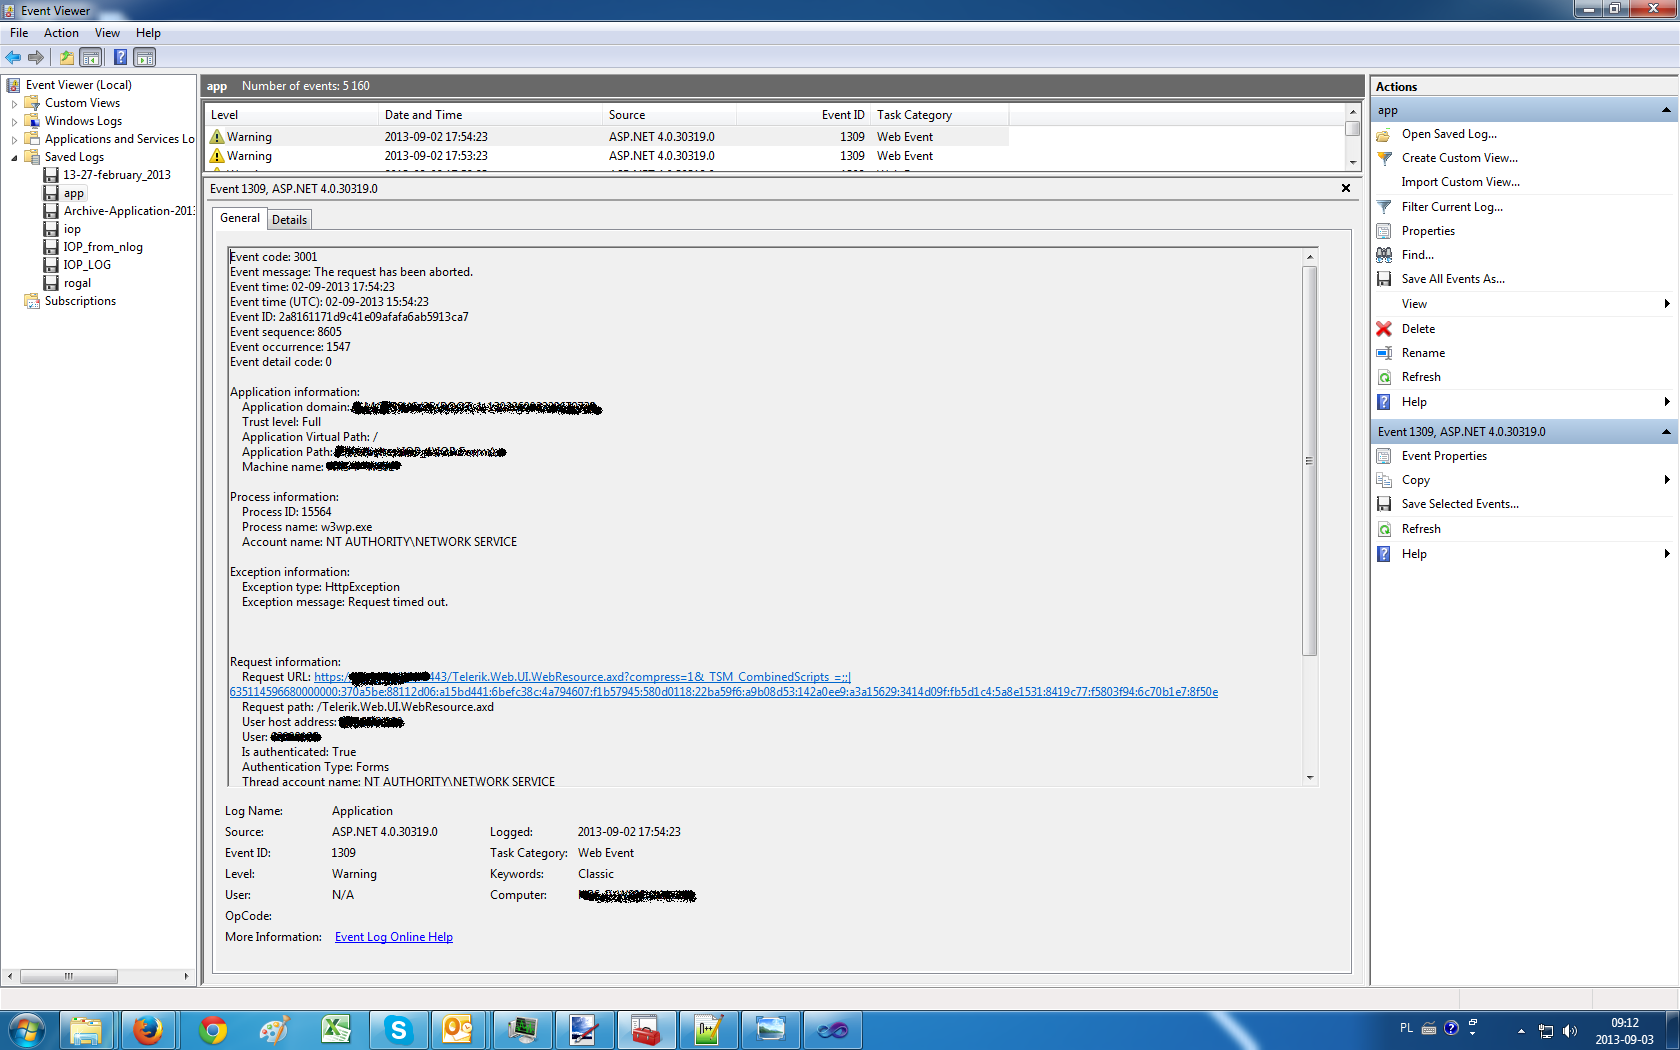Click Import Custom View action
The image size is (1680, 1050).
(x=1460, y=182)
